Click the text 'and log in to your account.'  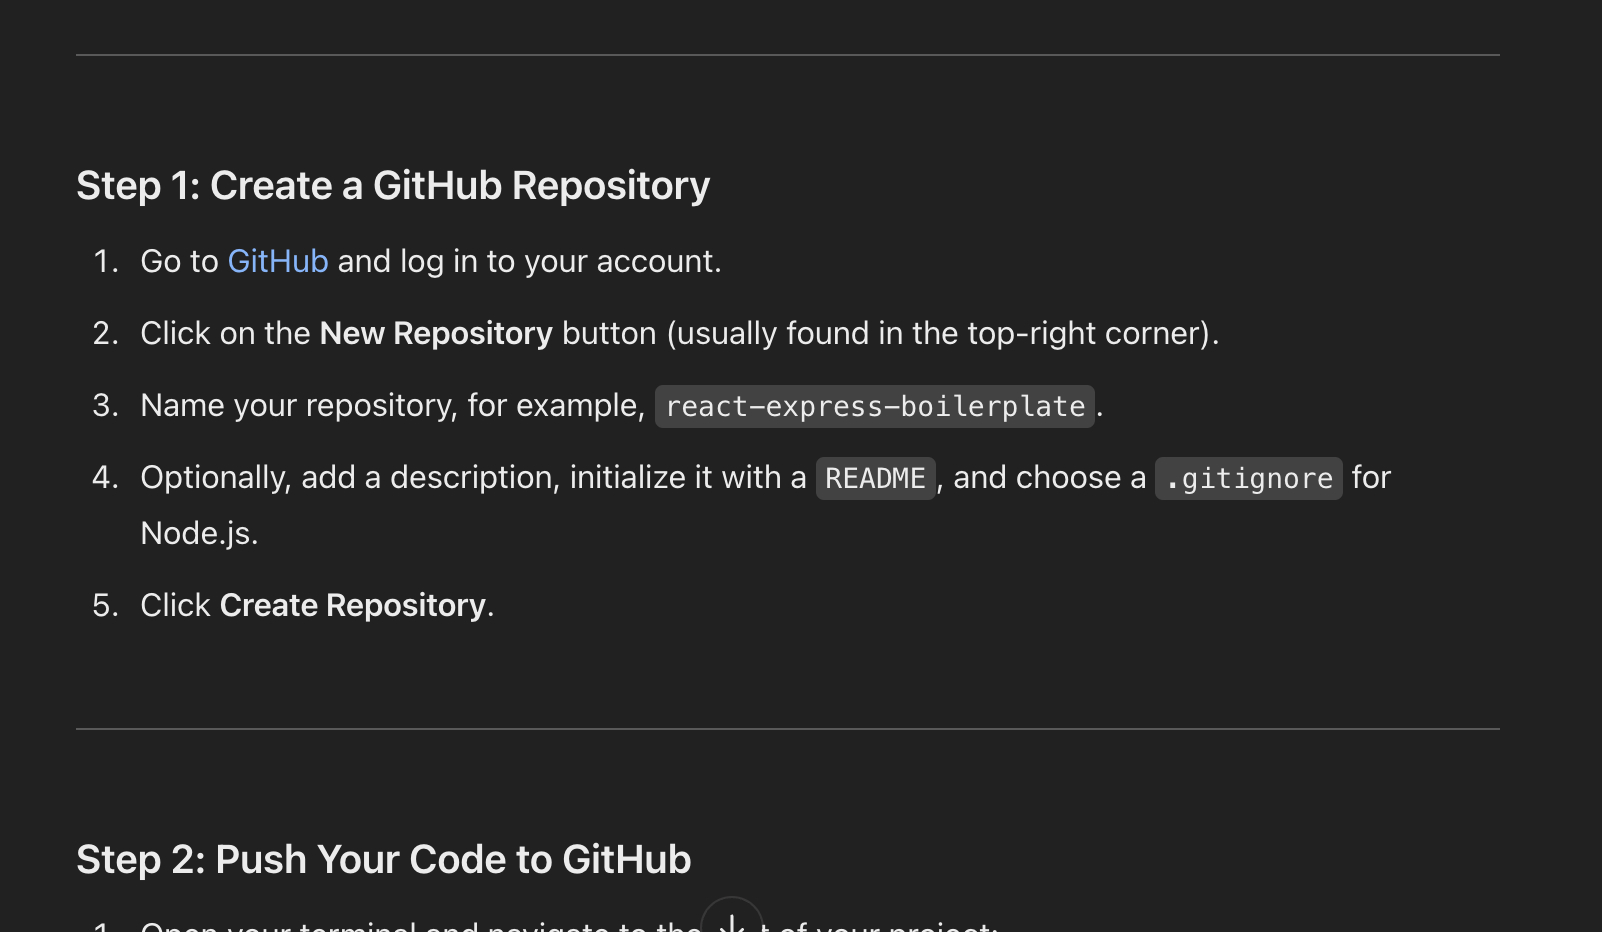pos(530,261)
